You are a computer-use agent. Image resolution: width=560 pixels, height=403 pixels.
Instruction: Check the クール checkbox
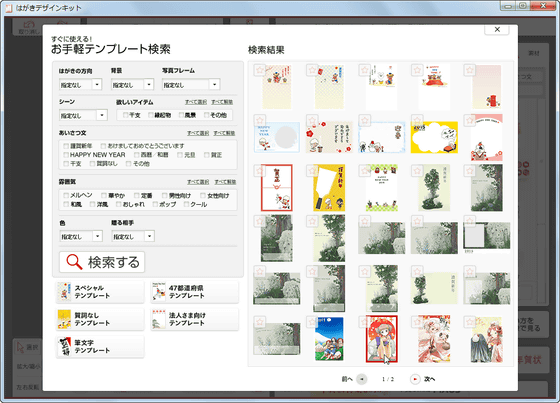(x=186, y=204)
